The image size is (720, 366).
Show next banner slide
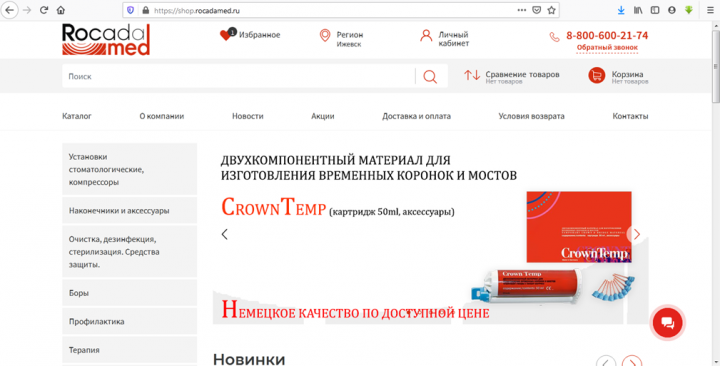636,234
